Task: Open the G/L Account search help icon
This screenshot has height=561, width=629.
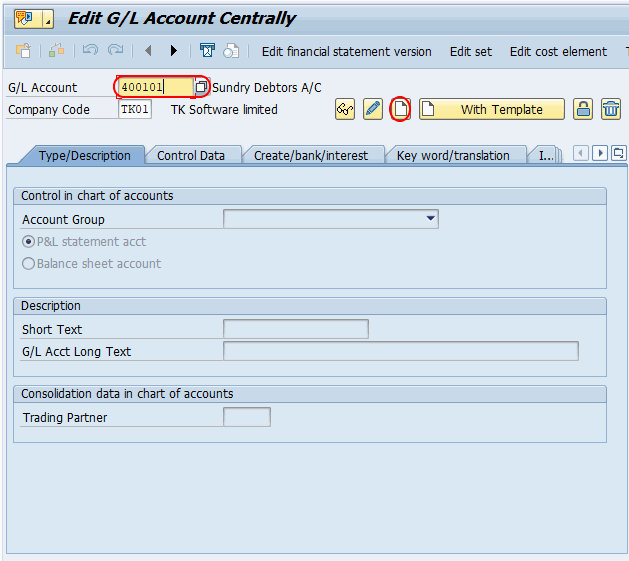Action: pos(201,87)
